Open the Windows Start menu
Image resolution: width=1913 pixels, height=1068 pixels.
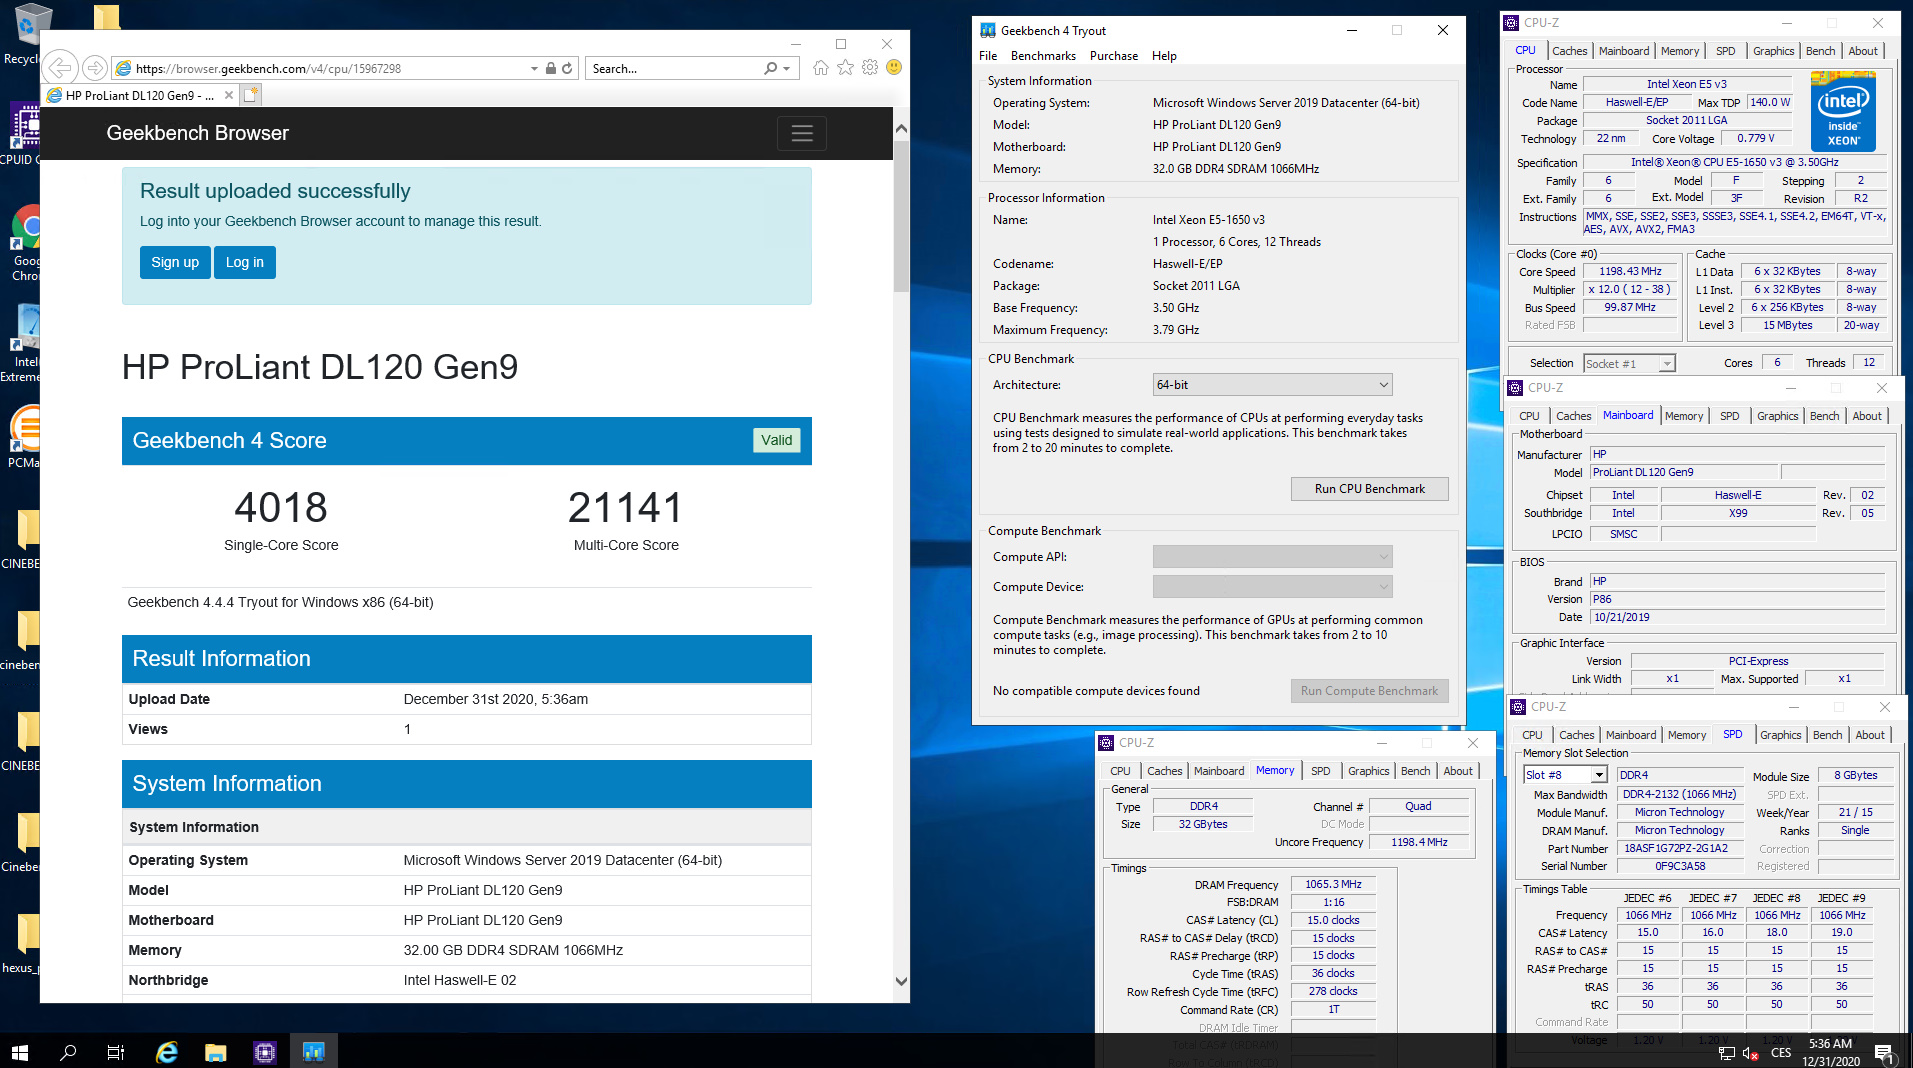click(x=20, y=1051)
